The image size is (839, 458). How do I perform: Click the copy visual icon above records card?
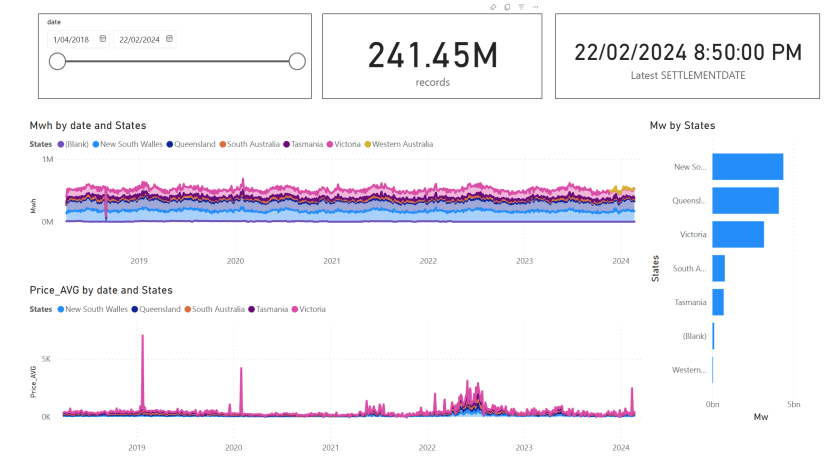507,7
